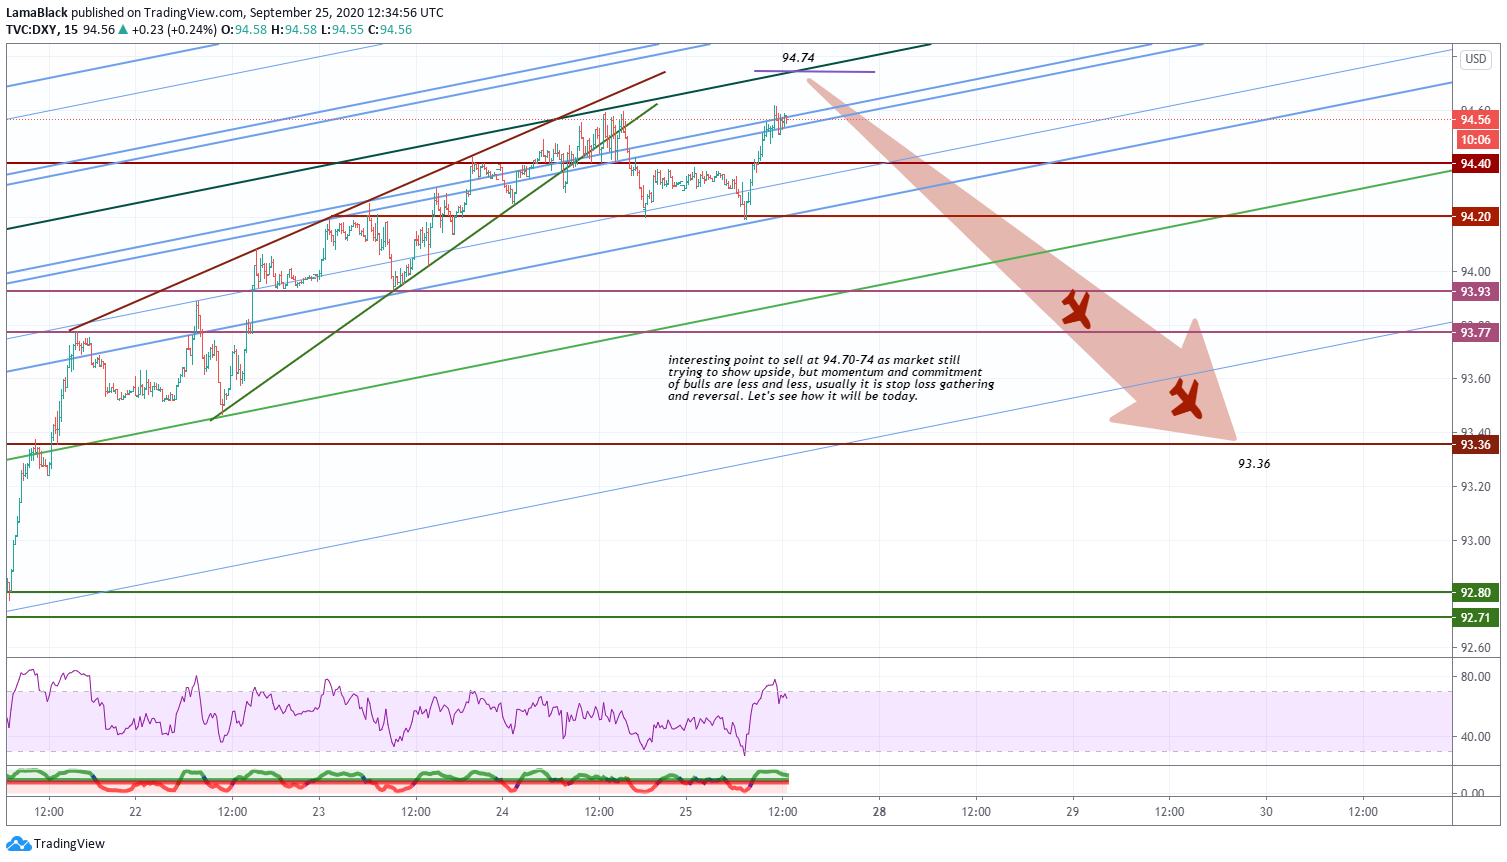Click the 10:06 bar countdown label

[1475, 140]
